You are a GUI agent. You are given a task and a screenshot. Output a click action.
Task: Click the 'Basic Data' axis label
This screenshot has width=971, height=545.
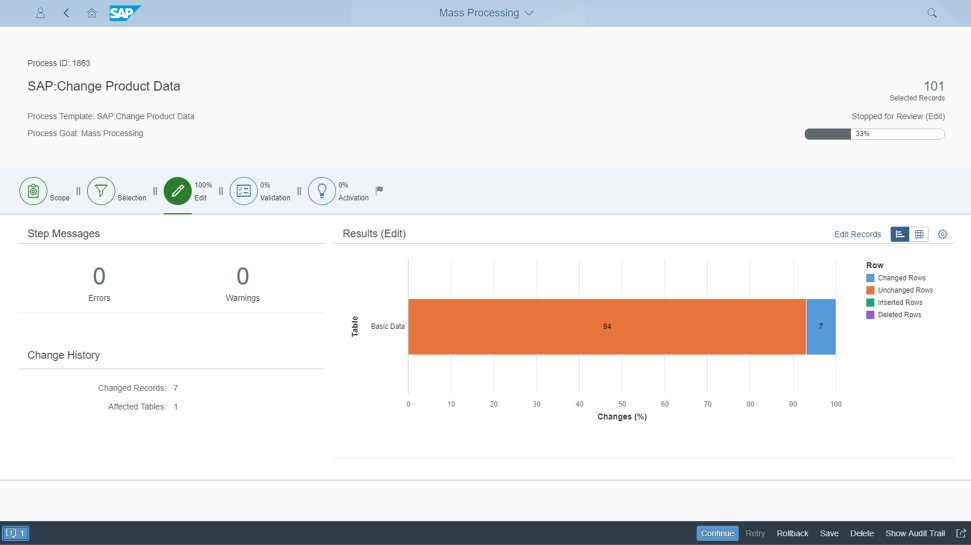coord(388,326)
